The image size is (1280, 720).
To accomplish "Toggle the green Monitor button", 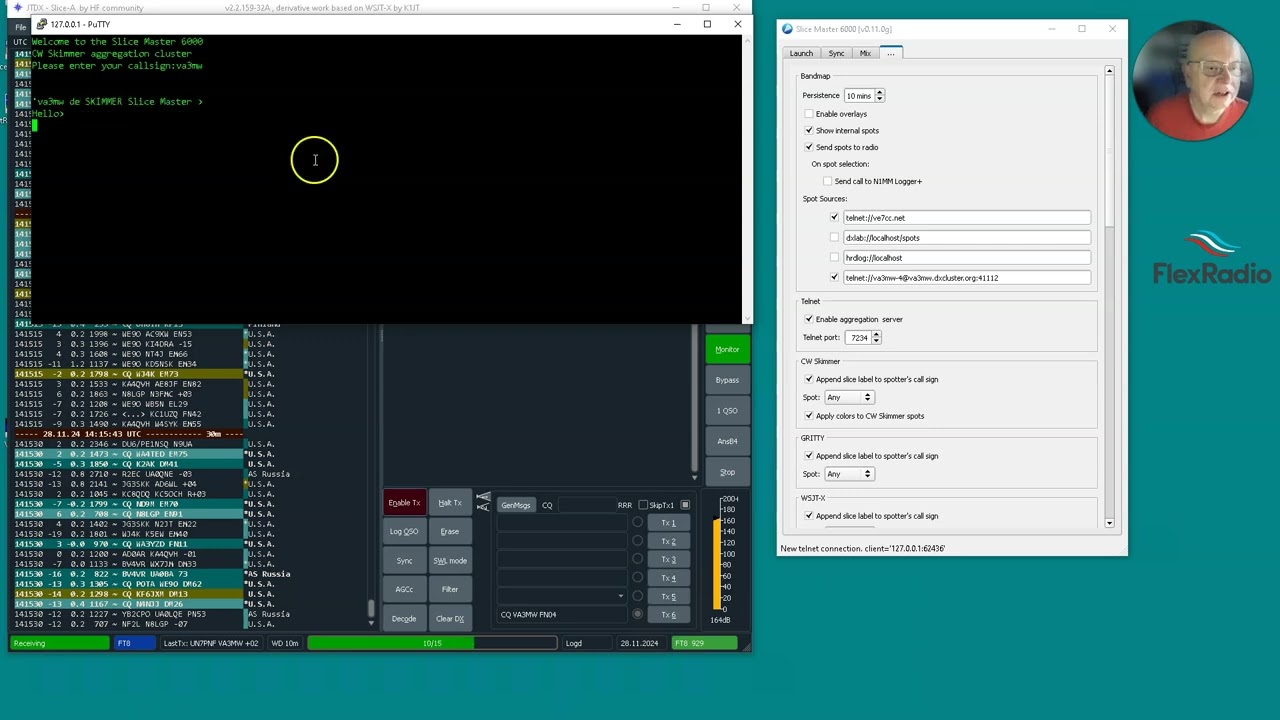I will click(x=727, y=350).
